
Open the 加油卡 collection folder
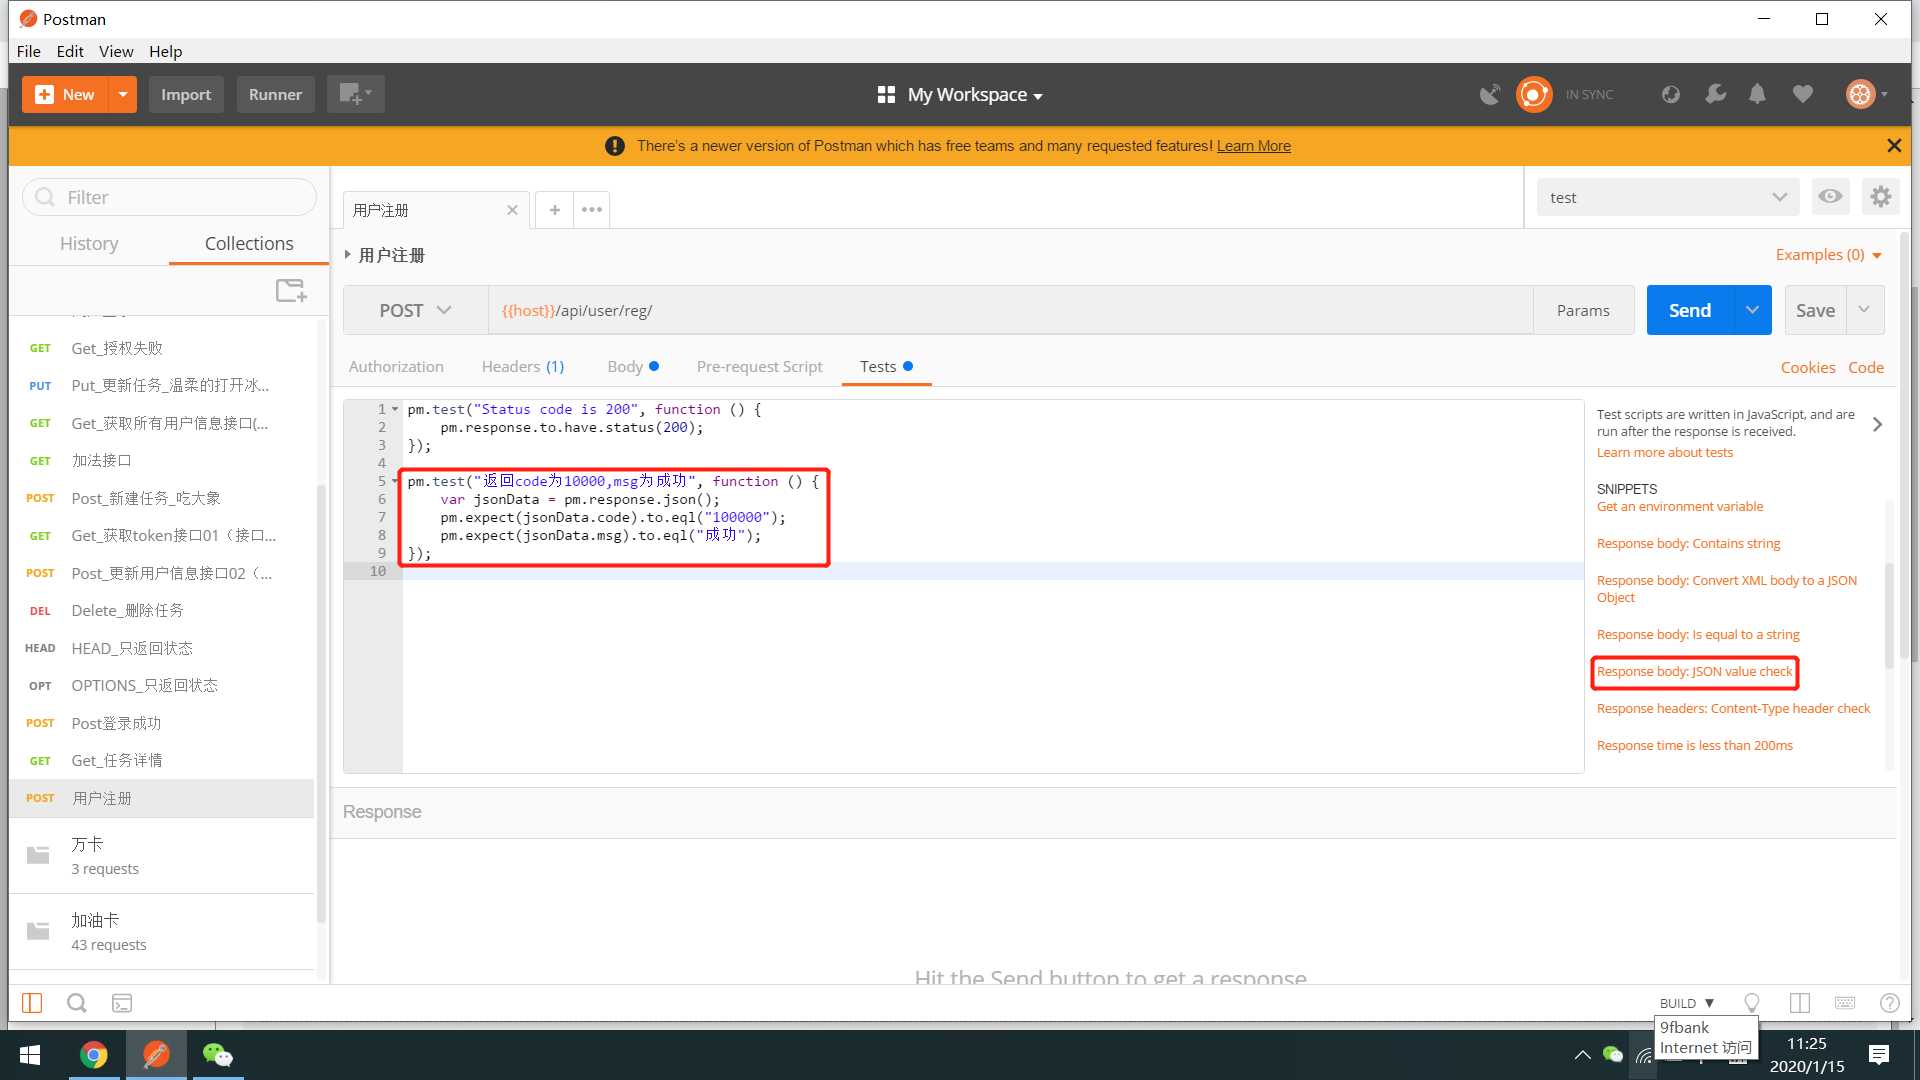162,931
